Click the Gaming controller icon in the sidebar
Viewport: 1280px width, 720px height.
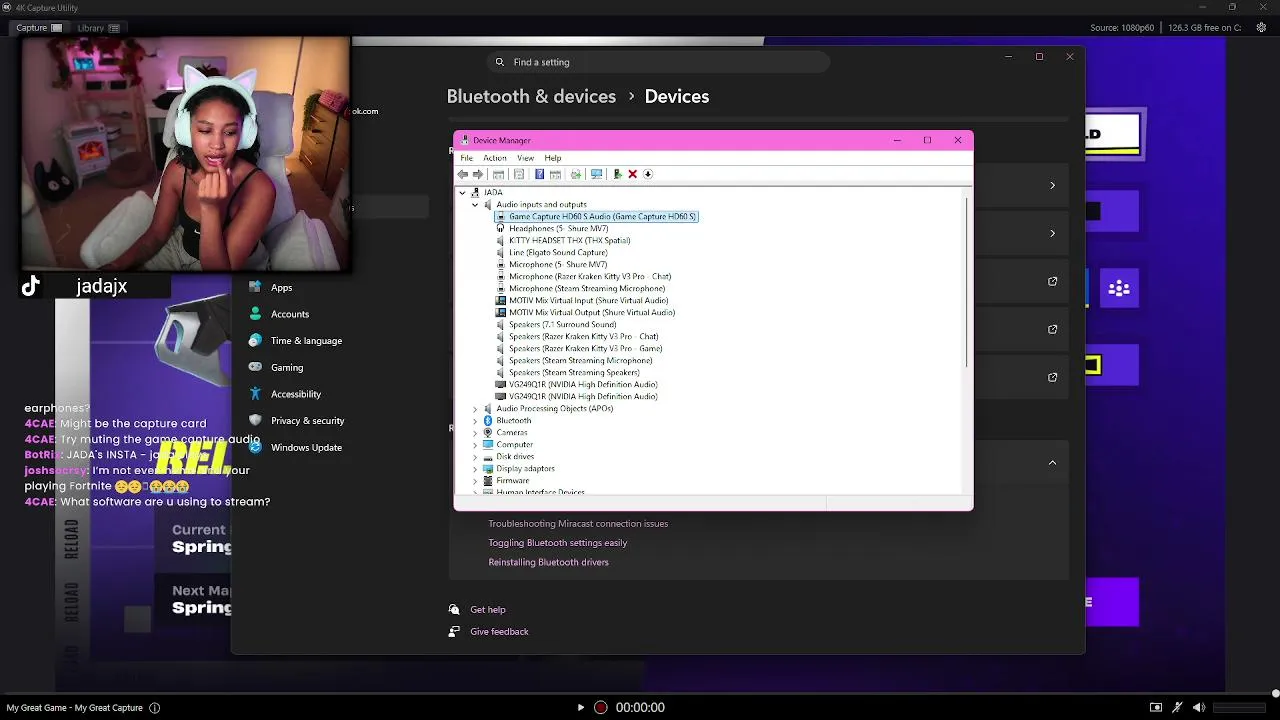255,367
